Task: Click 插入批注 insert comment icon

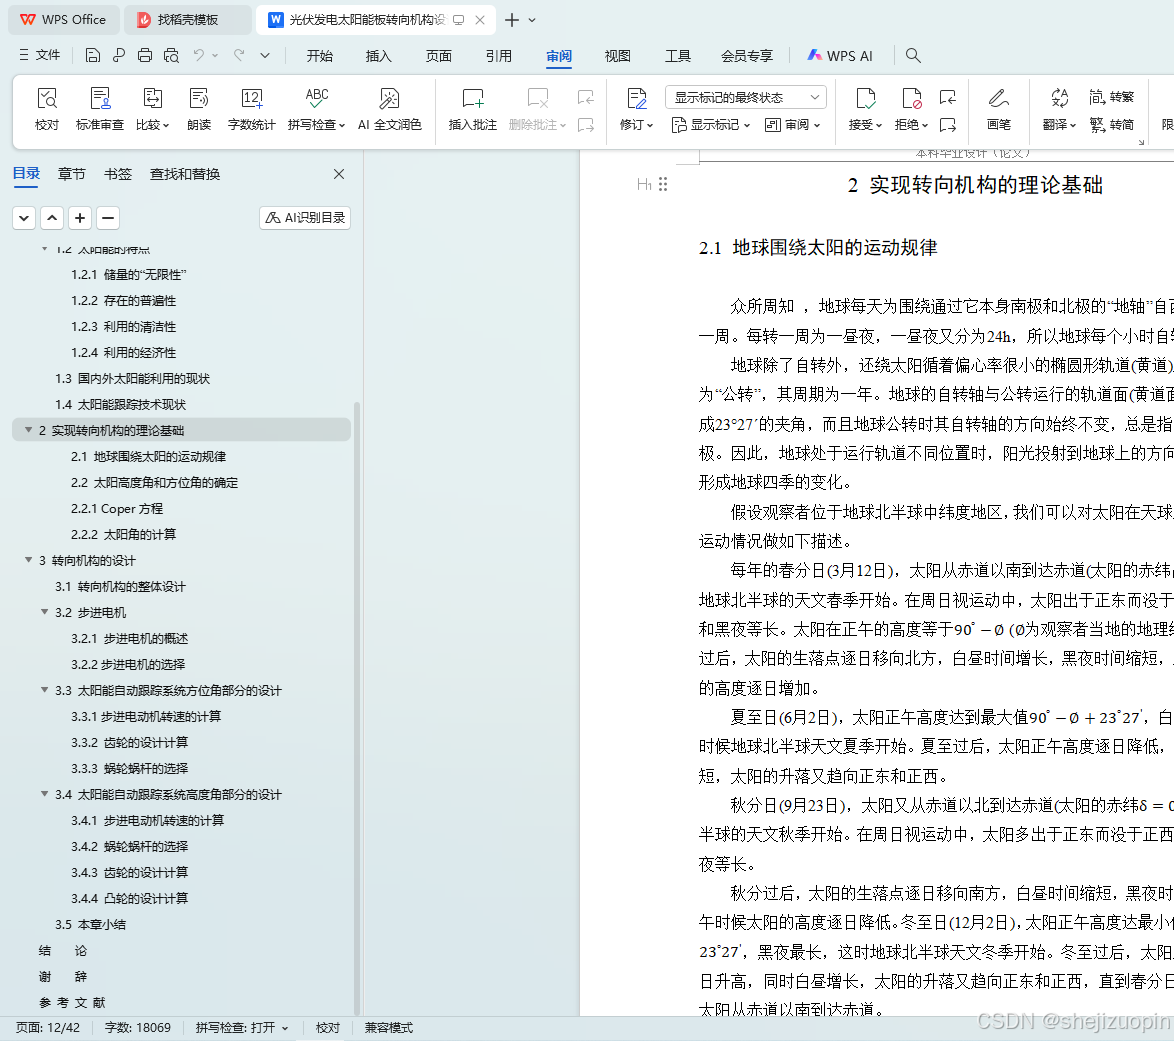Action: click(x=472, y=109)
